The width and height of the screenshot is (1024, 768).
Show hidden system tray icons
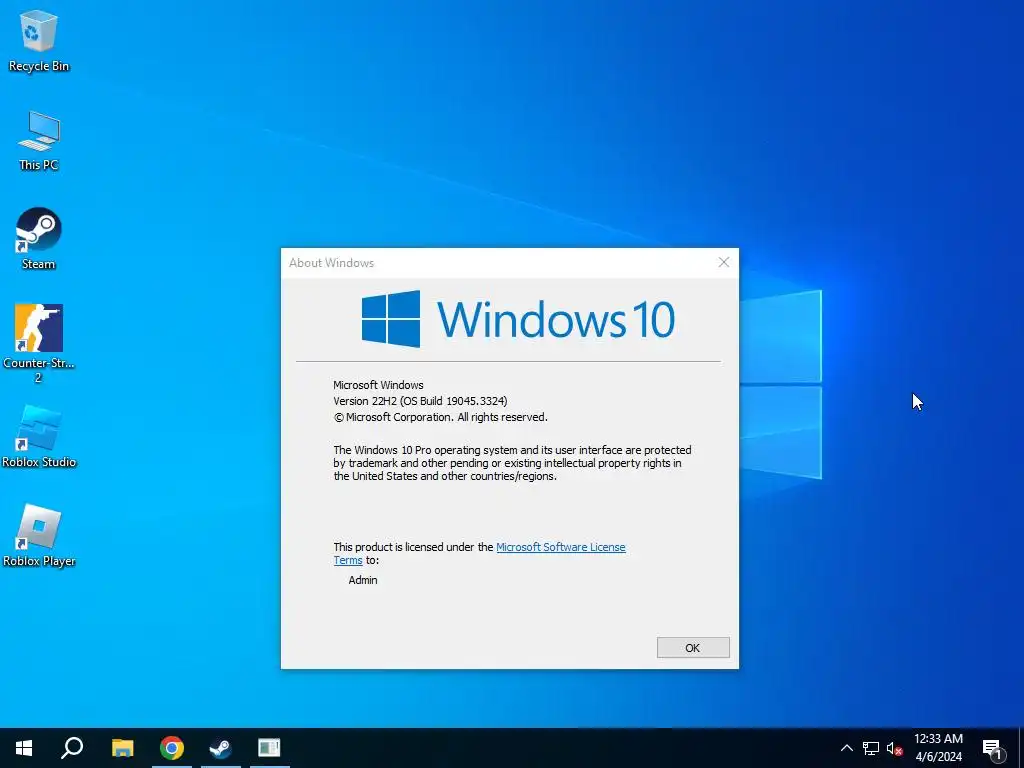click(846, 748)
